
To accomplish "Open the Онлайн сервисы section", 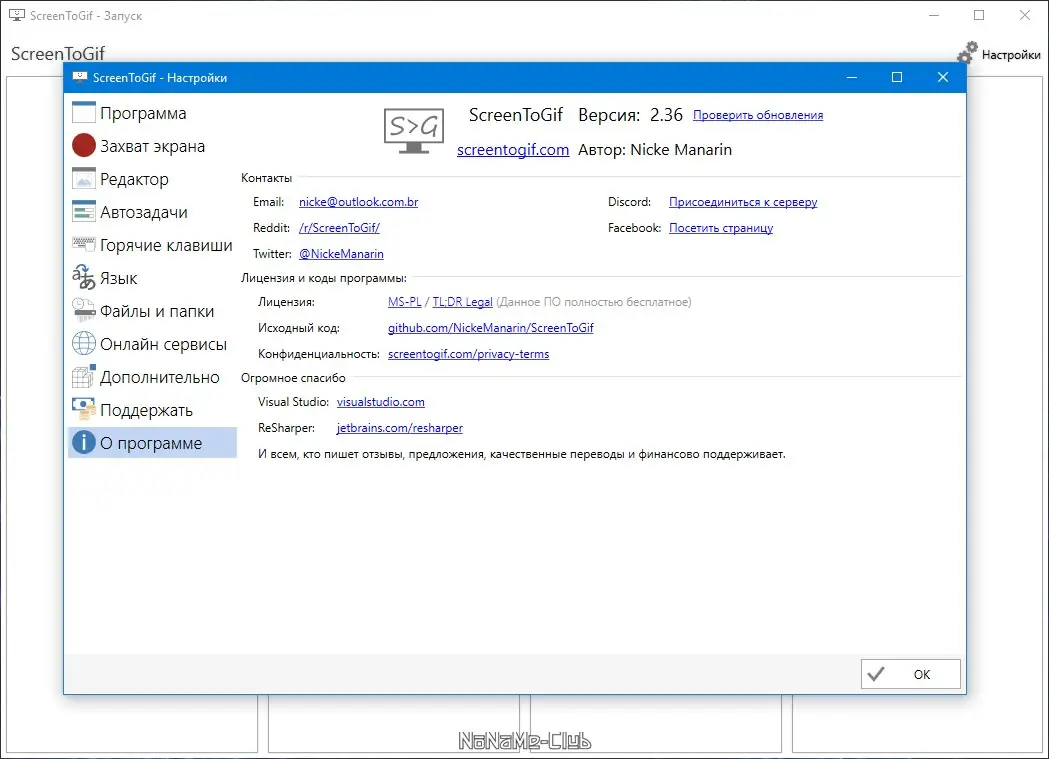I will click(x=152, y=344).
